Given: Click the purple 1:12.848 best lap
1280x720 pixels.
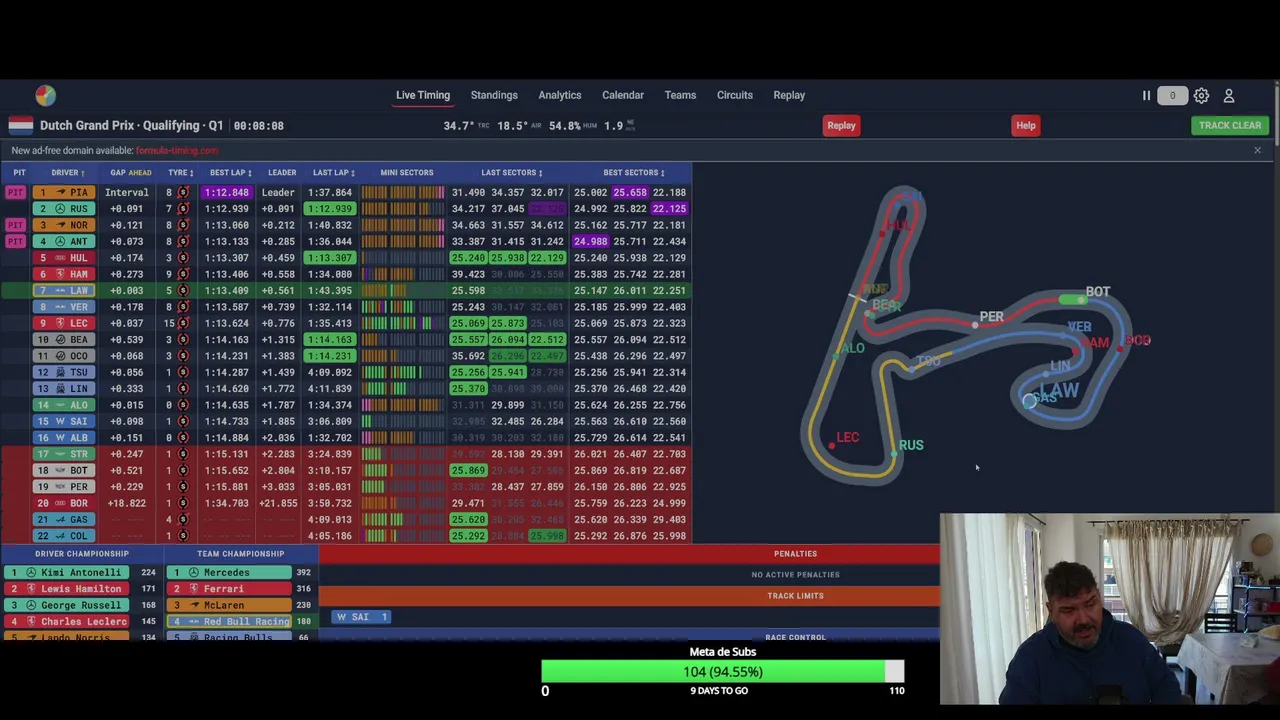Looking at the screenshot, I should [x=227, y=192].
